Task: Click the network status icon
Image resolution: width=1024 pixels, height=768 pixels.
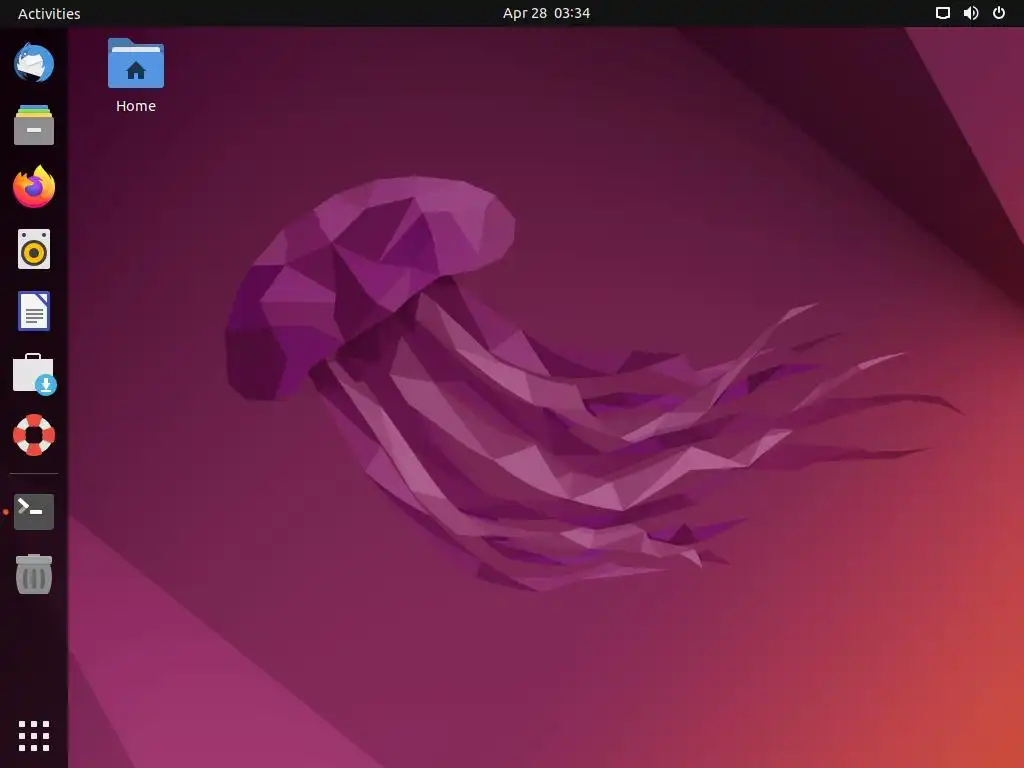Action: [x=942, y=13]
